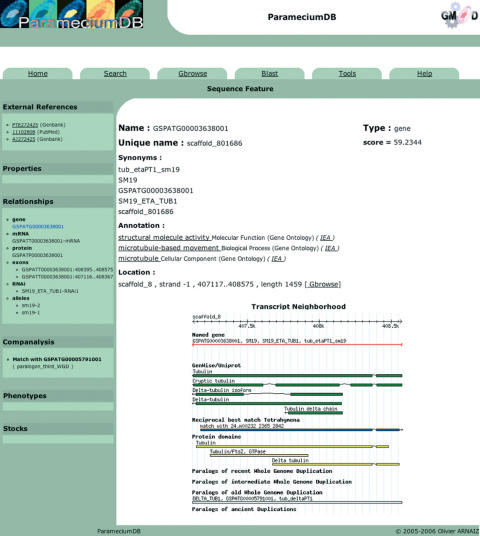Click IEA evidence for structural molecule activity
480x536 pixels.
(x=325, y=238)
